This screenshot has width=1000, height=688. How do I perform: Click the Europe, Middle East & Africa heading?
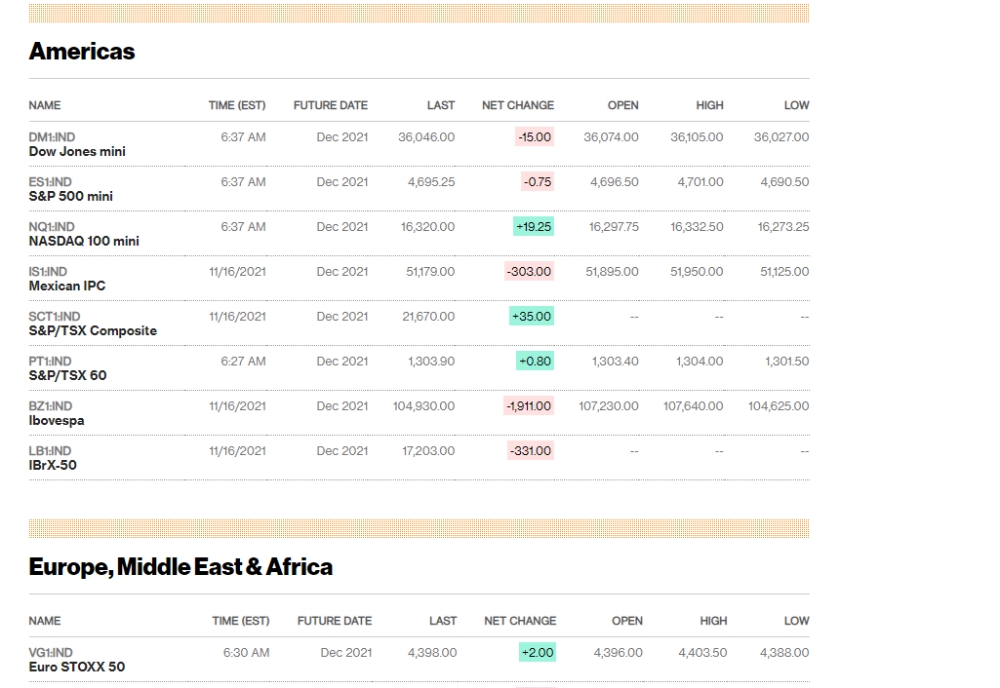point(180,567)
